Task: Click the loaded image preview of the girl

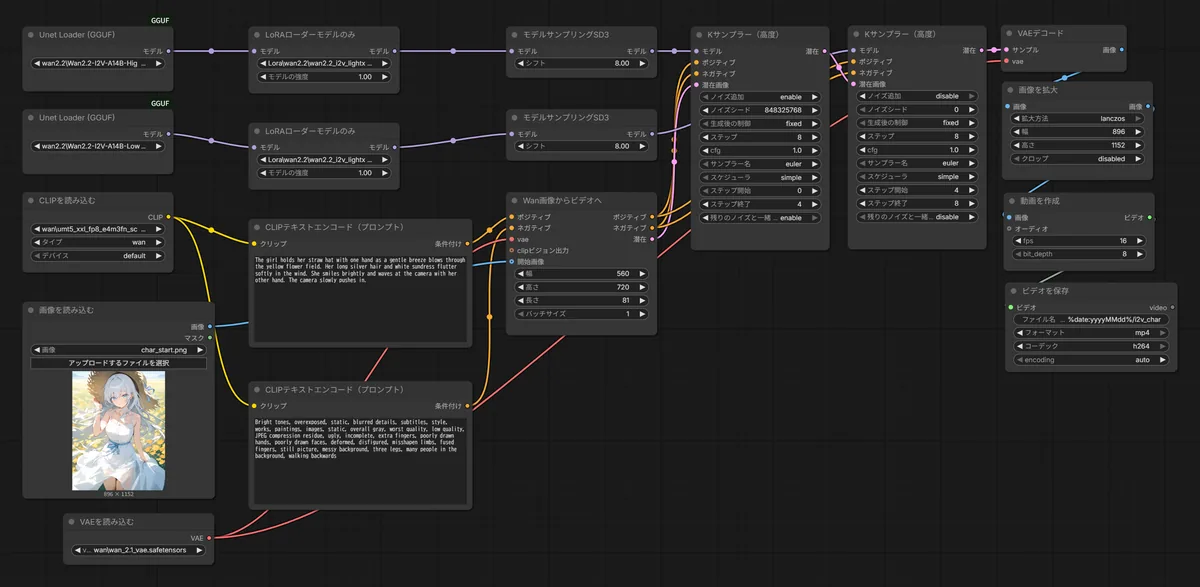Action: tap(118, 431)
